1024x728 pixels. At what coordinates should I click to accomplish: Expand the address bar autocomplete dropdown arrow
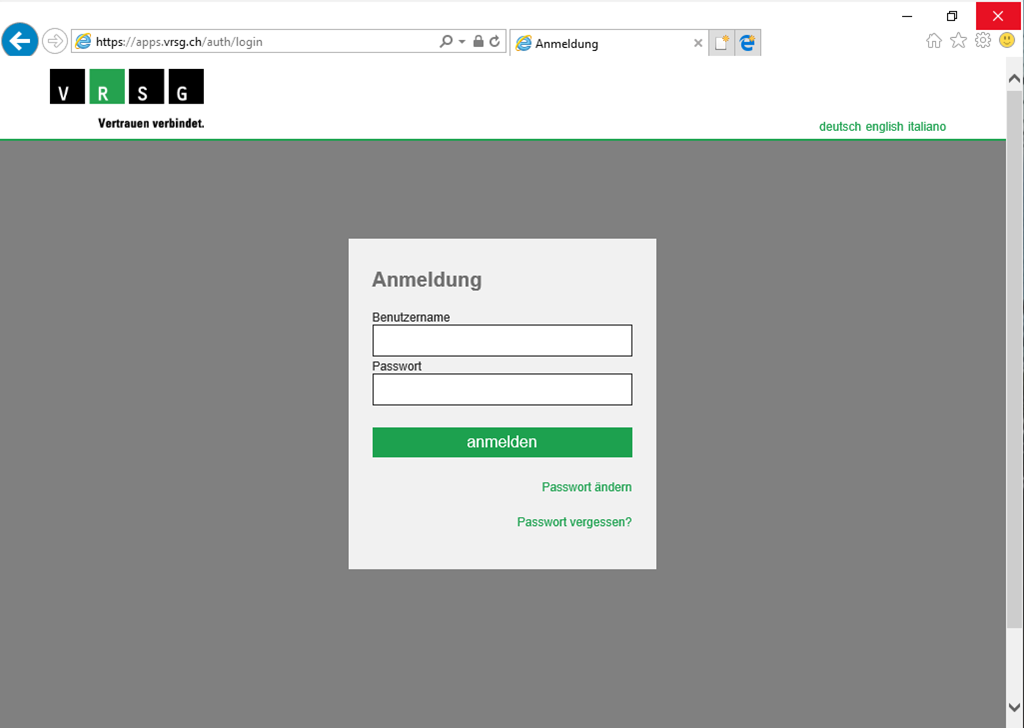(x=462, y=42)
